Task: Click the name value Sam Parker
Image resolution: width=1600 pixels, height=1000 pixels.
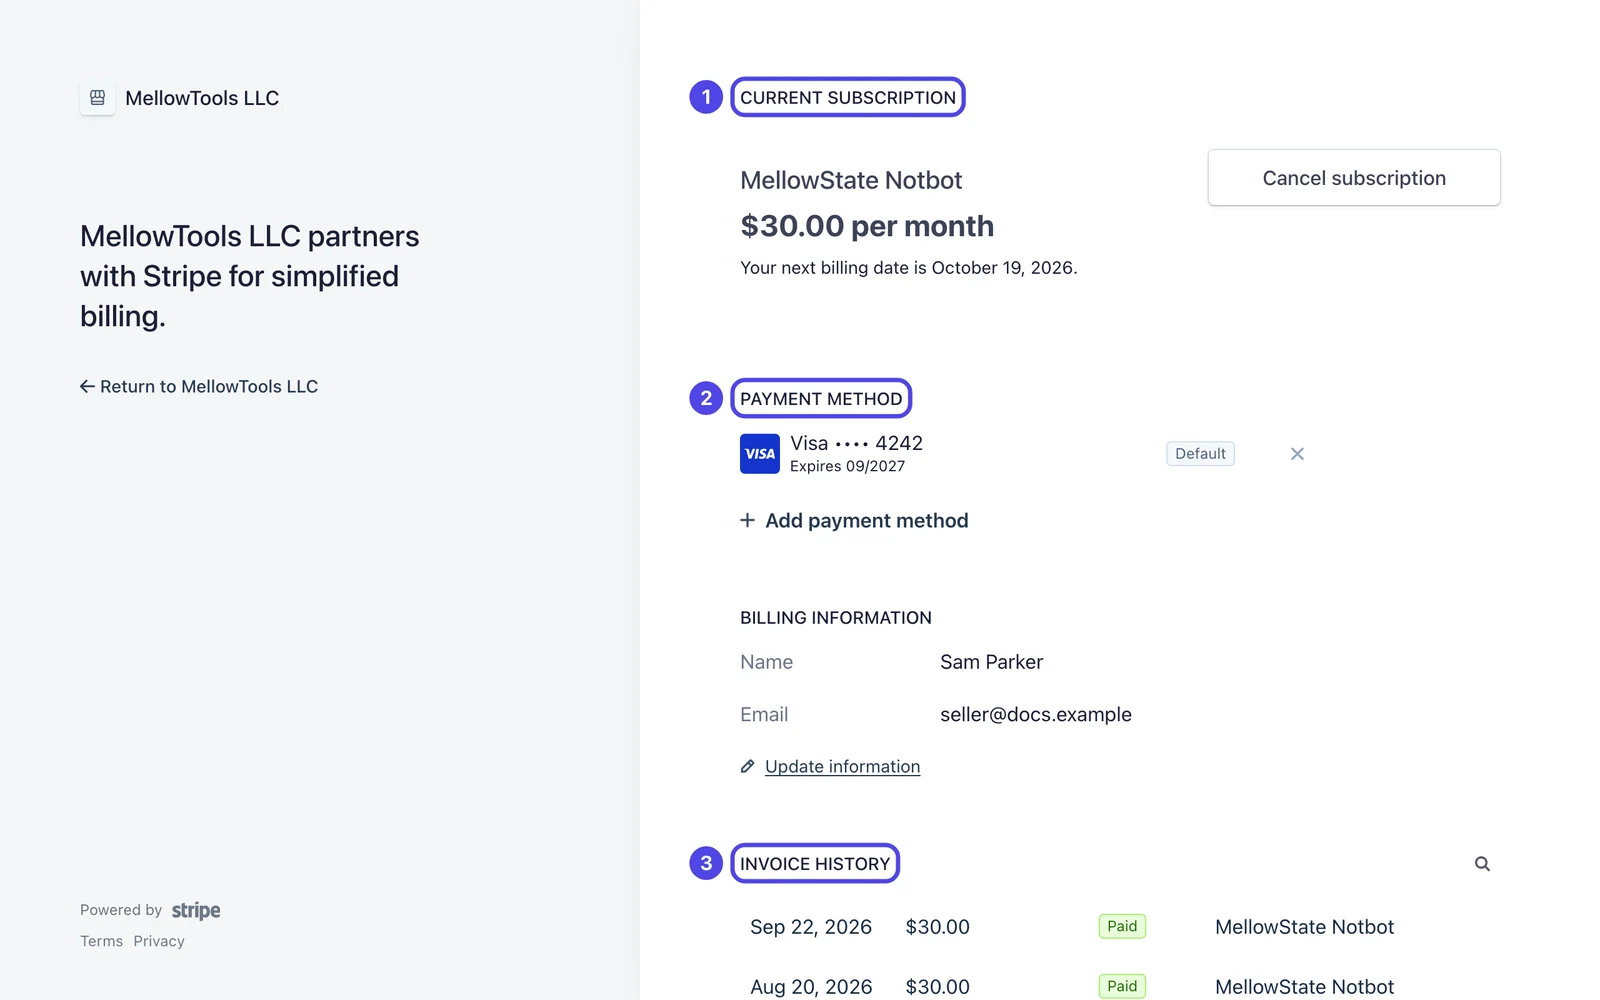Action: [x=991, y=662]
